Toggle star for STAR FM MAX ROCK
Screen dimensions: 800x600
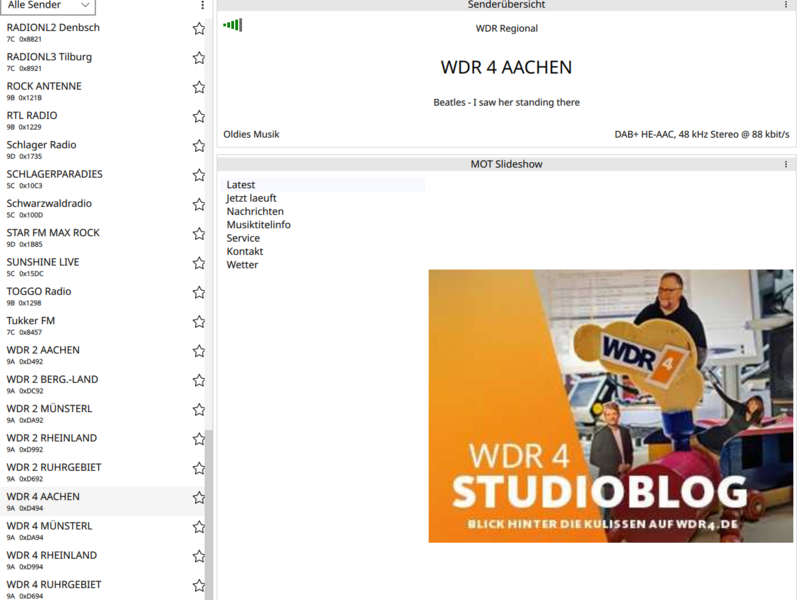pyautogui.click(x=199, y=234)
